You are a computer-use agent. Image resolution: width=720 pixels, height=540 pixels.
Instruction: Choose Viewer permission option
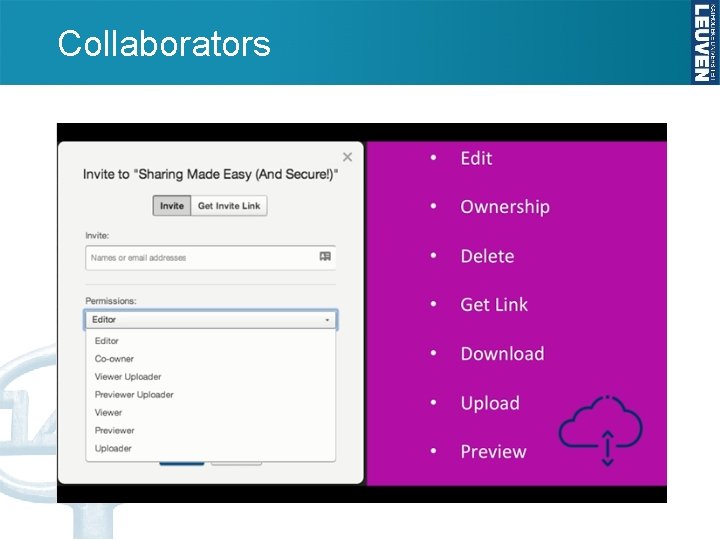point(108,412)
